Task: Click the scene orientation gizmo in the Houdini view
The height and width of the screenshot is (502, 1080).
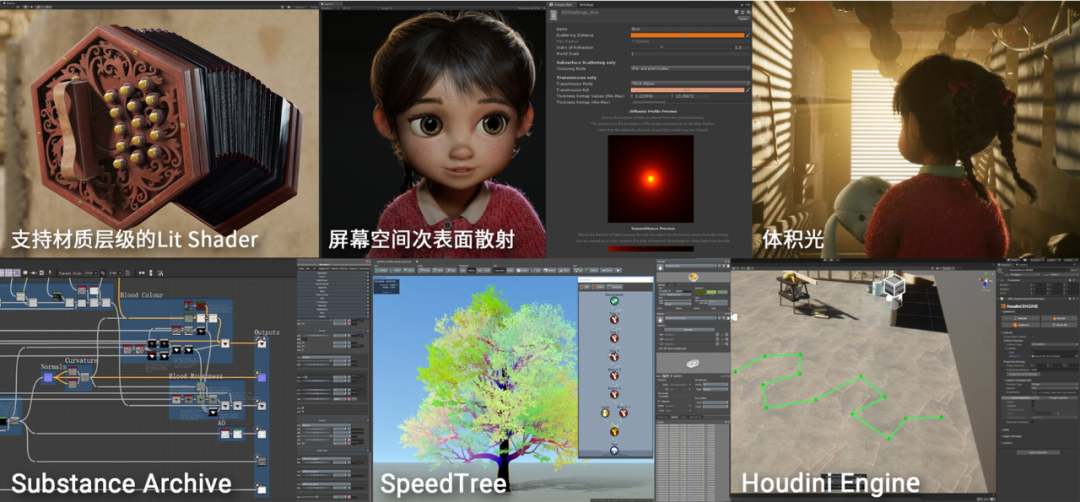Action: coord(986,280)
